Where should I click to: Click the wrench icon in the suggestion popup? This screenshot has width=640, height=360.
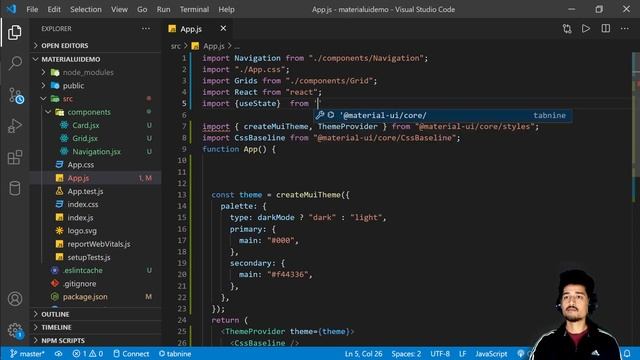pos(320,115)
